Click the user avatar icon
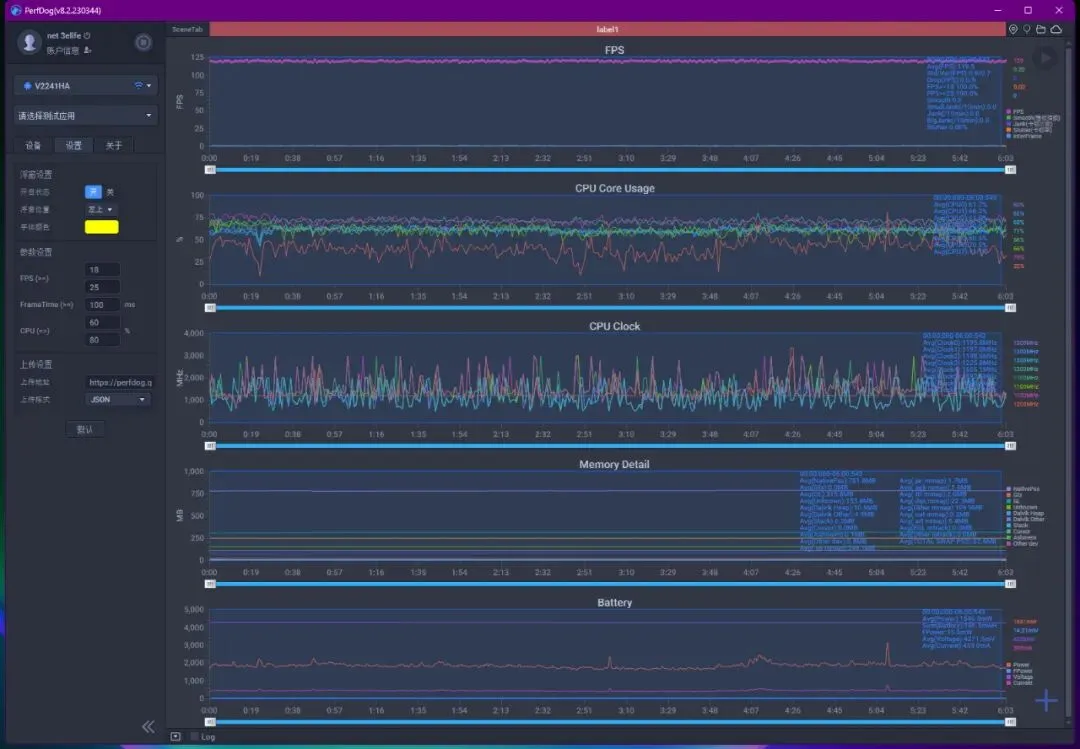 coord(29,42)
